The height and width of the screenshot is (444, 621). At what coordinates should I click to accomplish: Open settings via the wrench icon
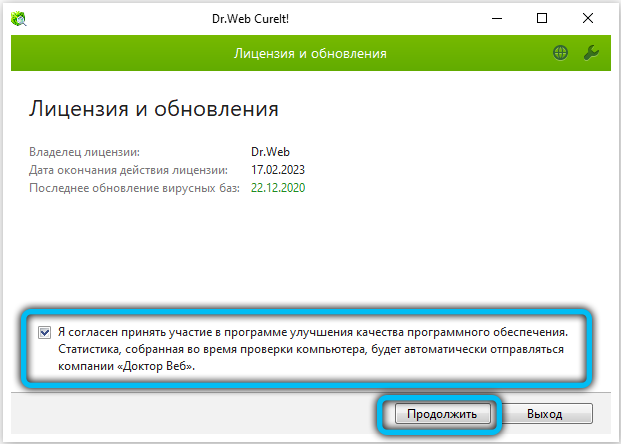591,53
